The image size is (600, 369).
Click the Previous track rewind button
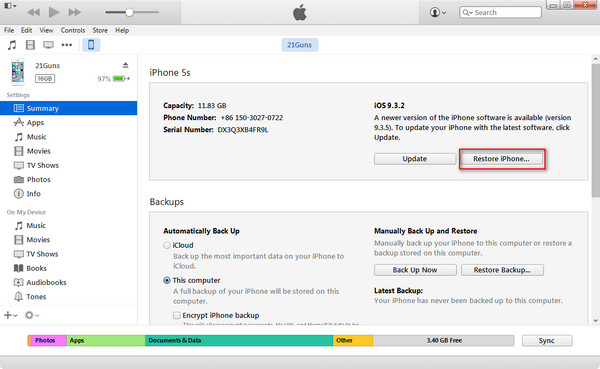pos(33,12)
